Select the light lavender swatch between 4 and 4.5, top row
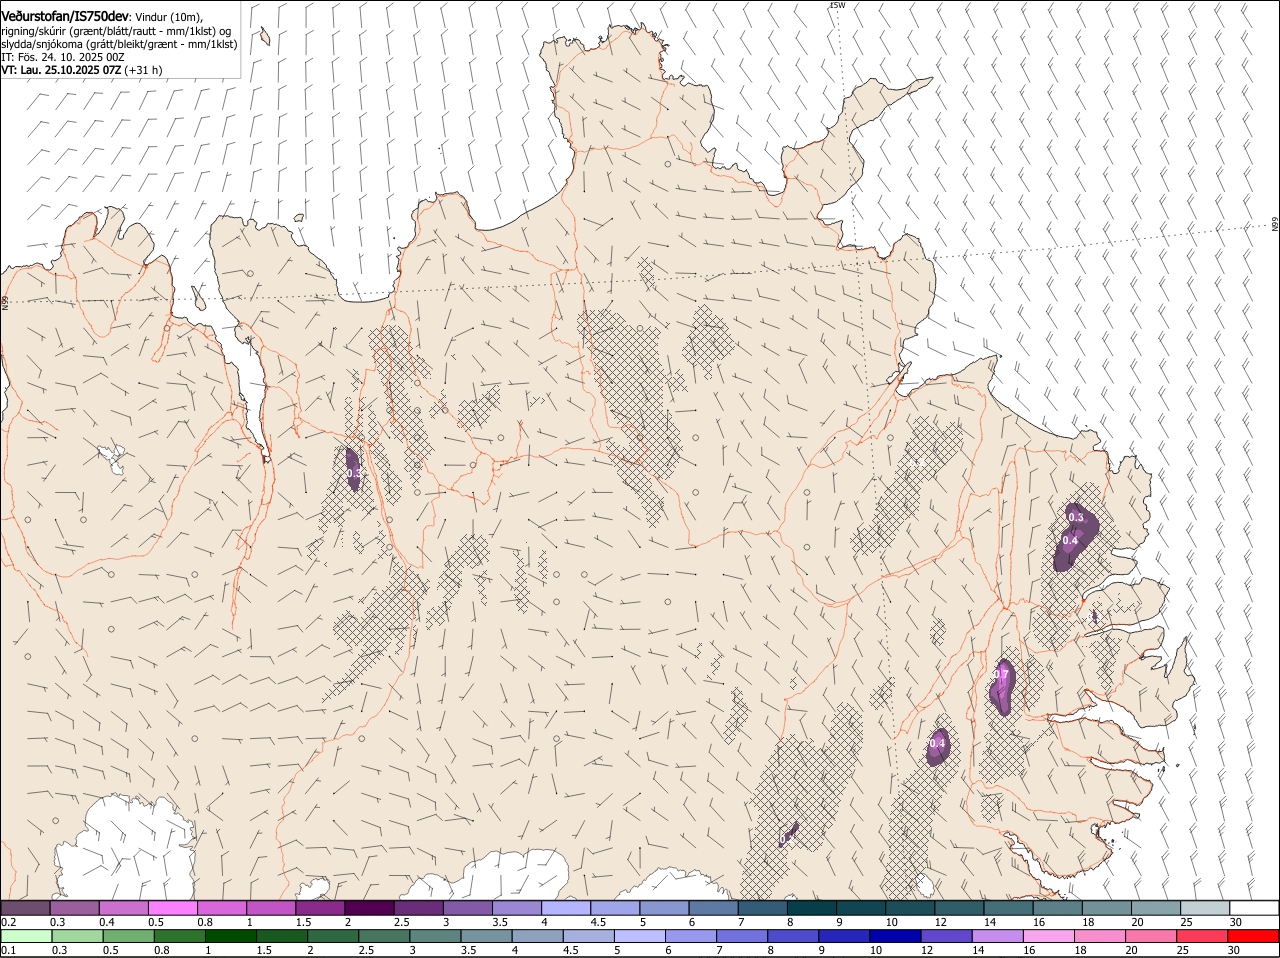1280x958 pixels. (566, 908)
